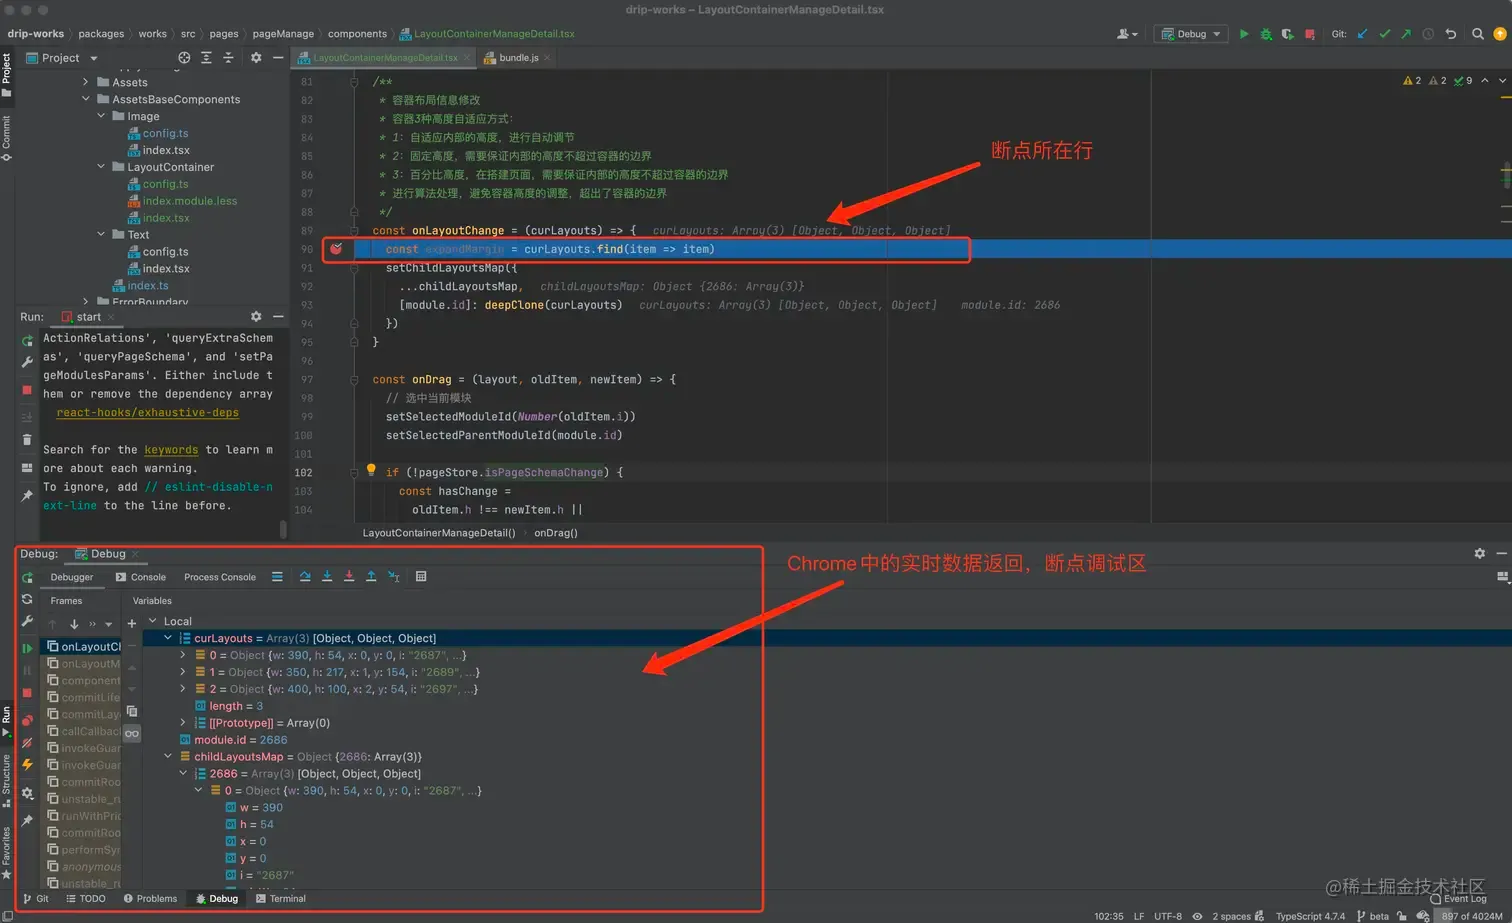Open the TODO tool window tab

point(86,899)
